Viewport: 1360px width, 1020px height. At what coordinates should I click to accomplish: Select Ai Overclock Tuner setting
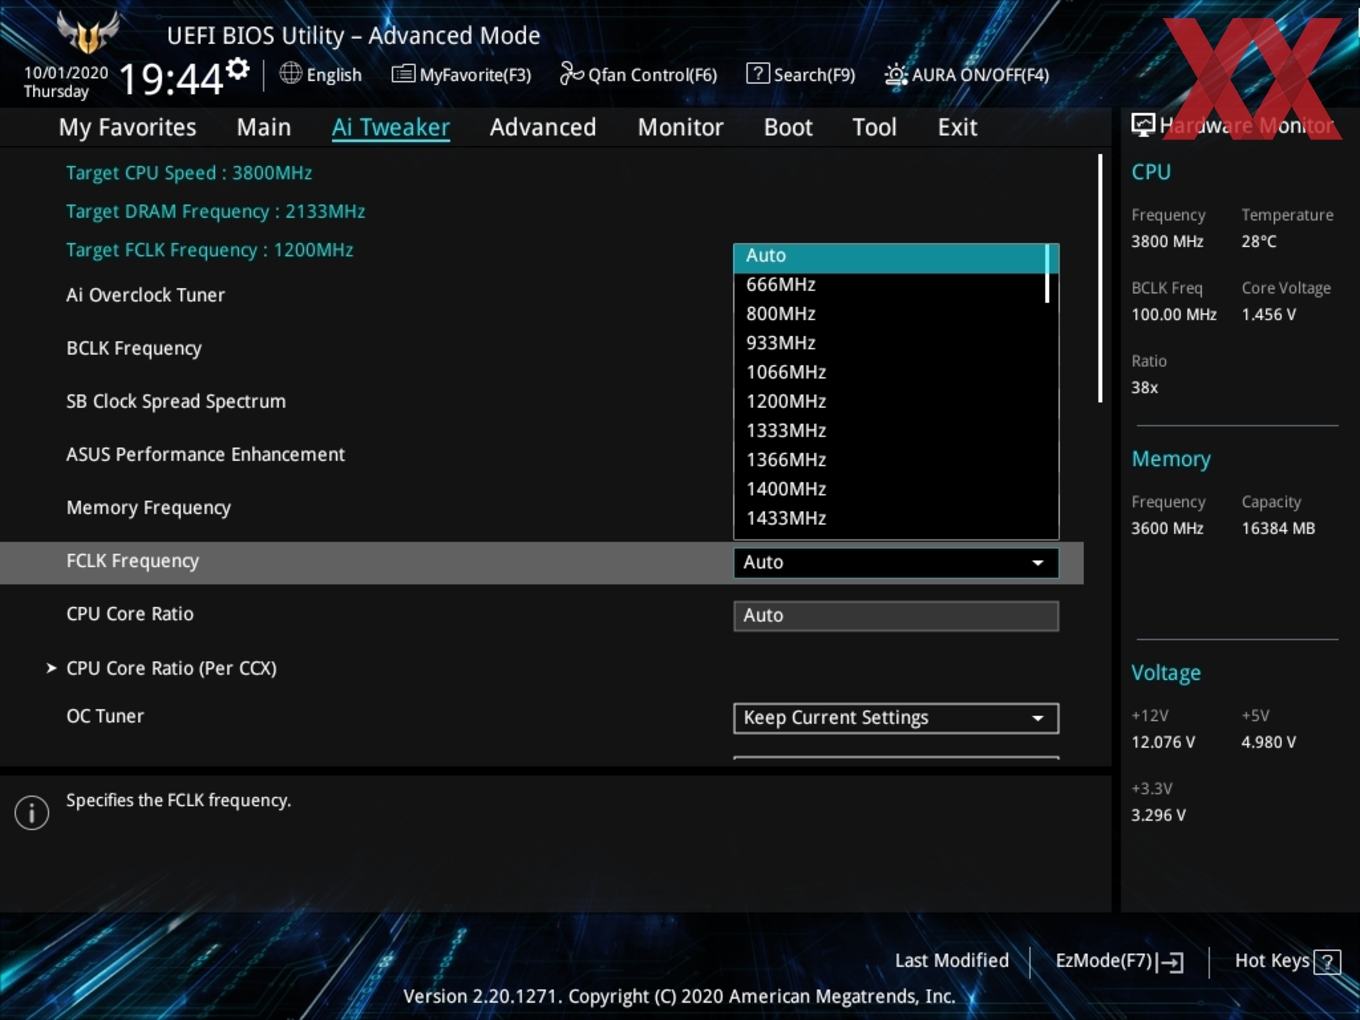146,295
